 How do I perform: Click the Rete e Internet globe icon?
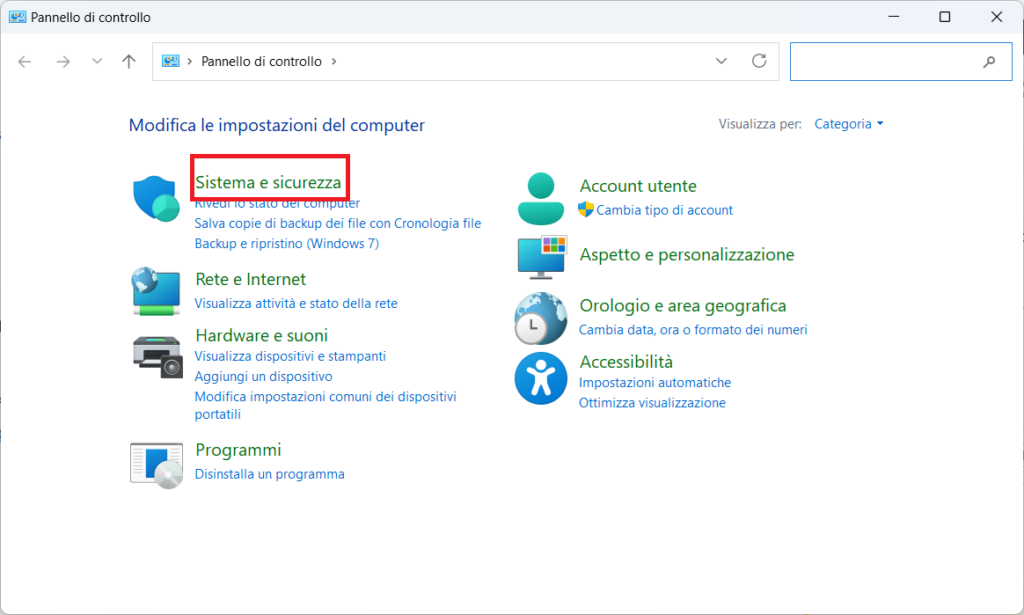(156, 291)
